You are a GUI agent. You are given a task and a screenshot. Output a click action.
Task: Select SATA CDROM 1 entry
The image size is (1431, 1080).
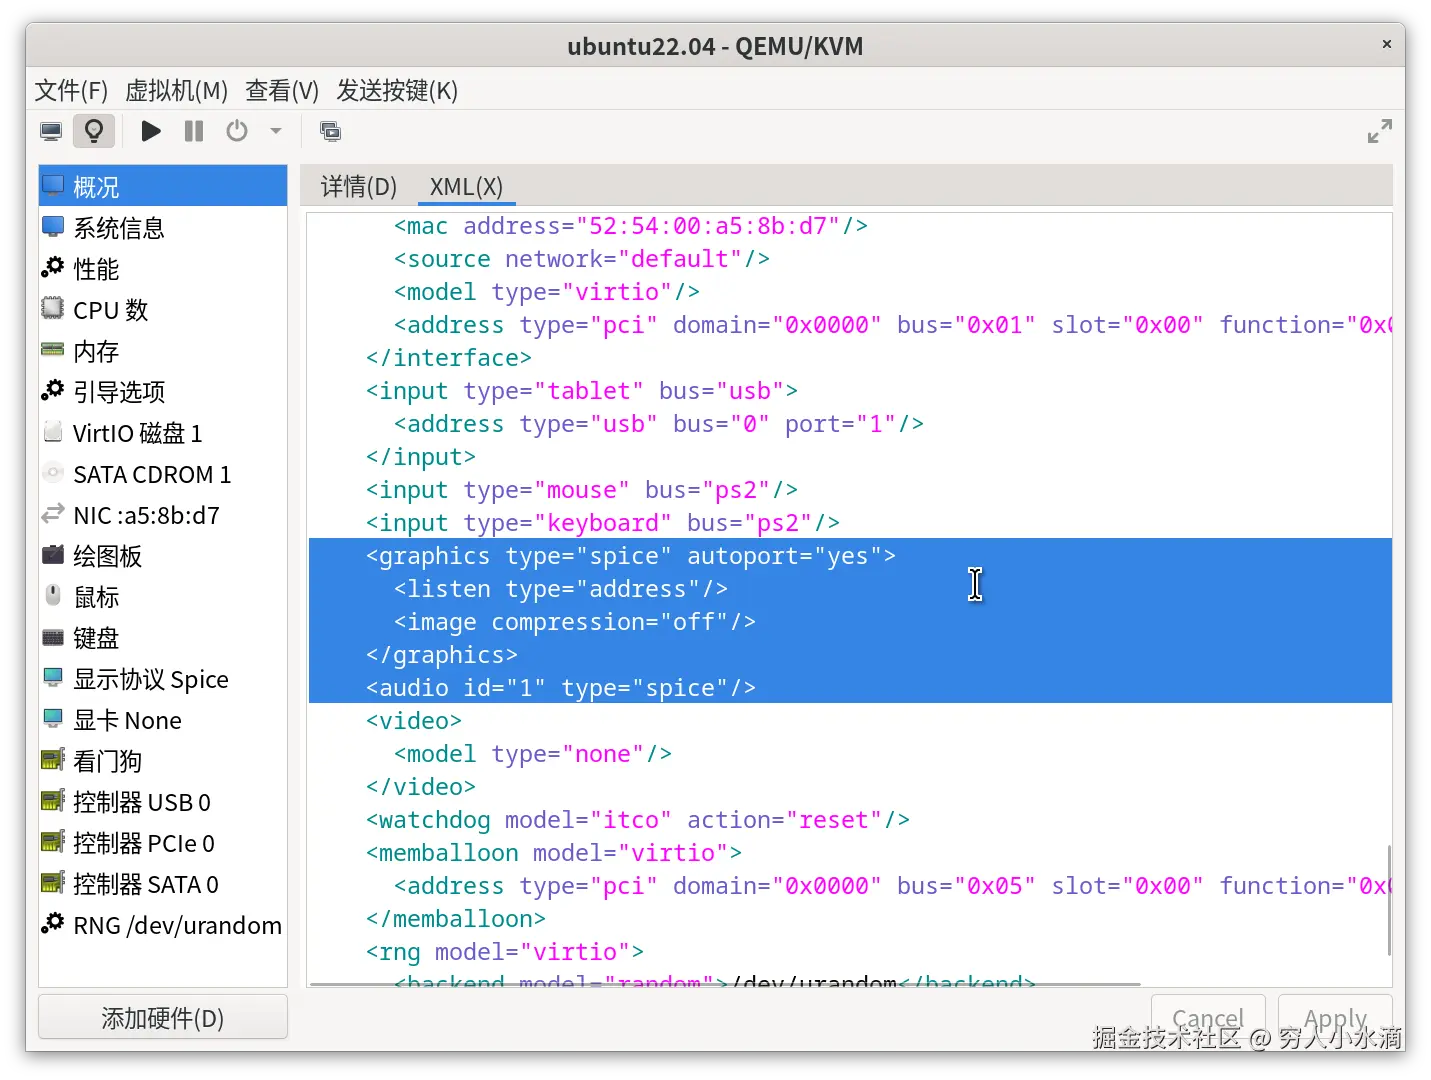(x=163, y=474)
